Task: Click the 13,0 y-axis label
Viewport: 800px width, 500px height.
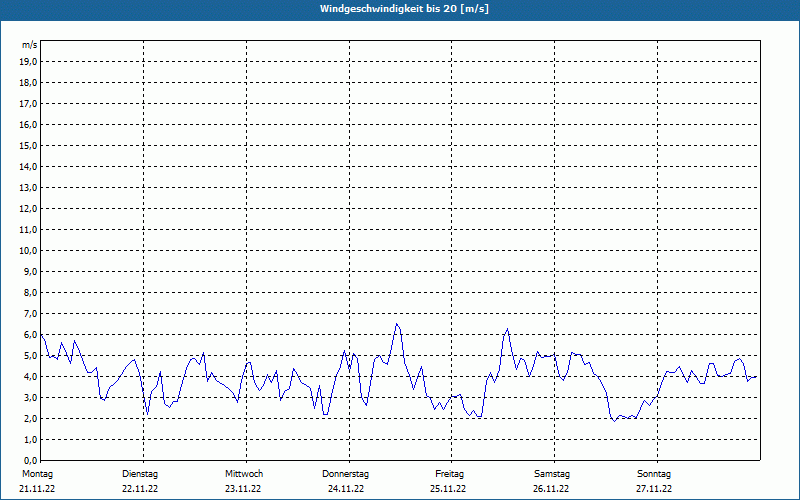Action: click(29, 188)
